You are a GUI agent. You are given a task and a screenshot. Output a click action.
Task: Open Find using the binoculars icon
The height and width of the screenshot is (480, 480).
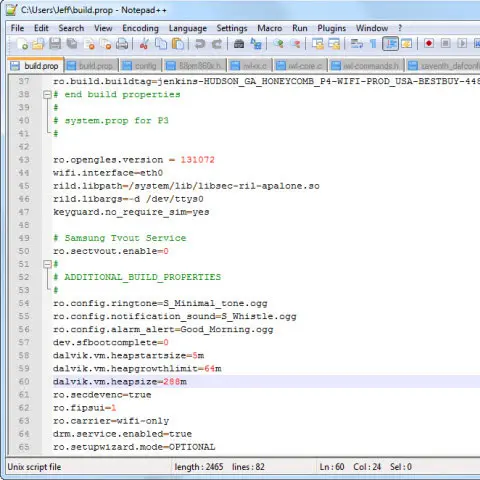point(239,44)
